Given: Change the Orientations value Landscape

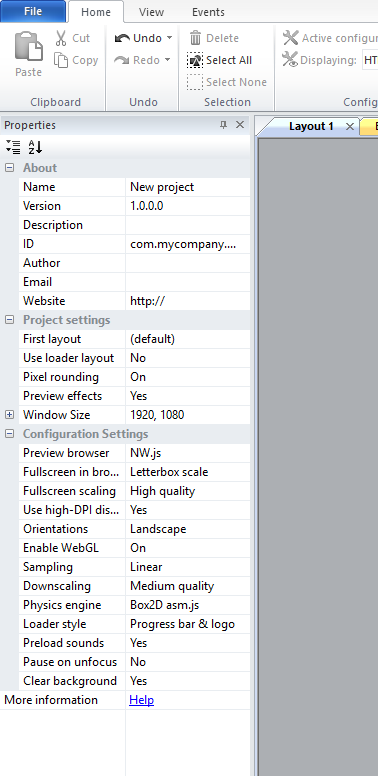Looking at the screenshot, I should coord(188,529).
